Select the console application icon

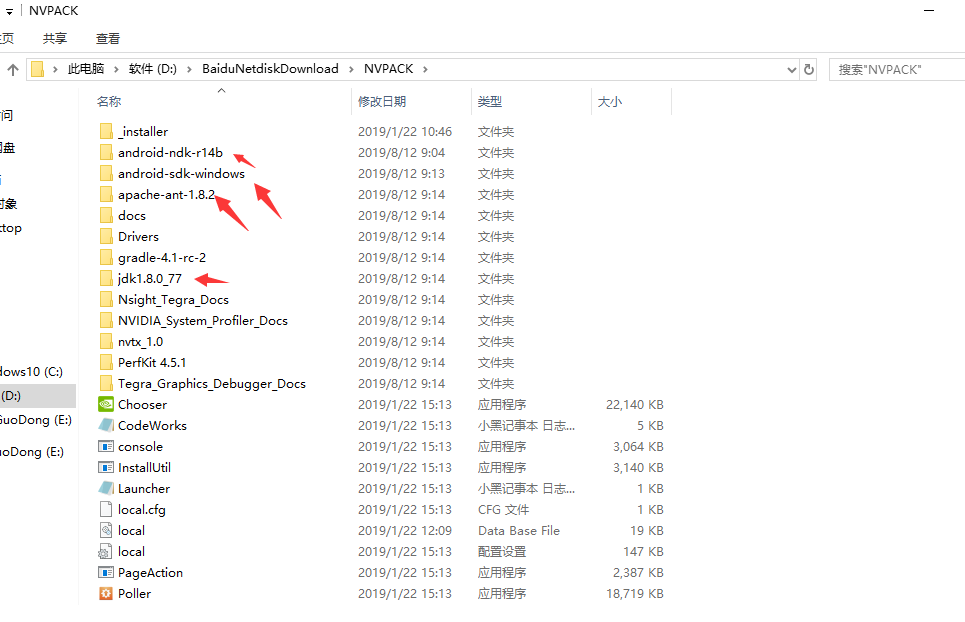pyautogui.click(x=106, y=446)
